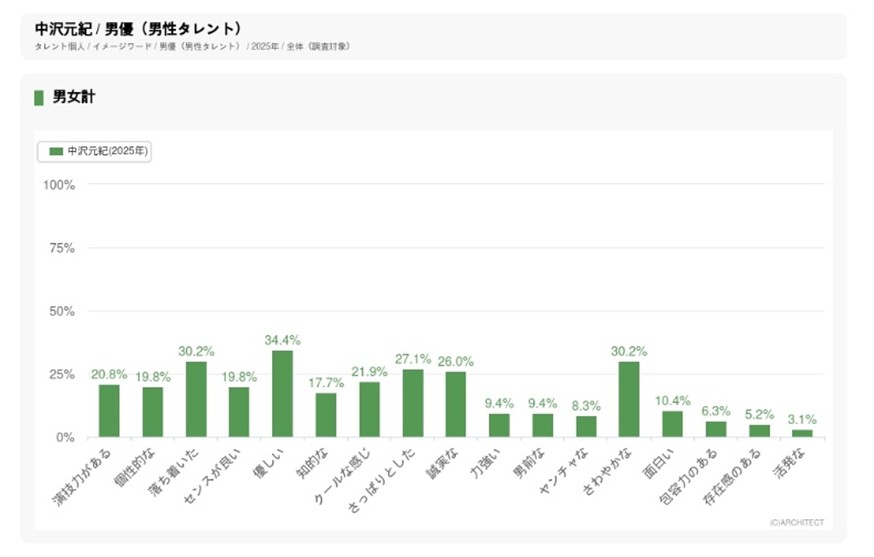Select the short 活発な bar at 3.1%

802,433
